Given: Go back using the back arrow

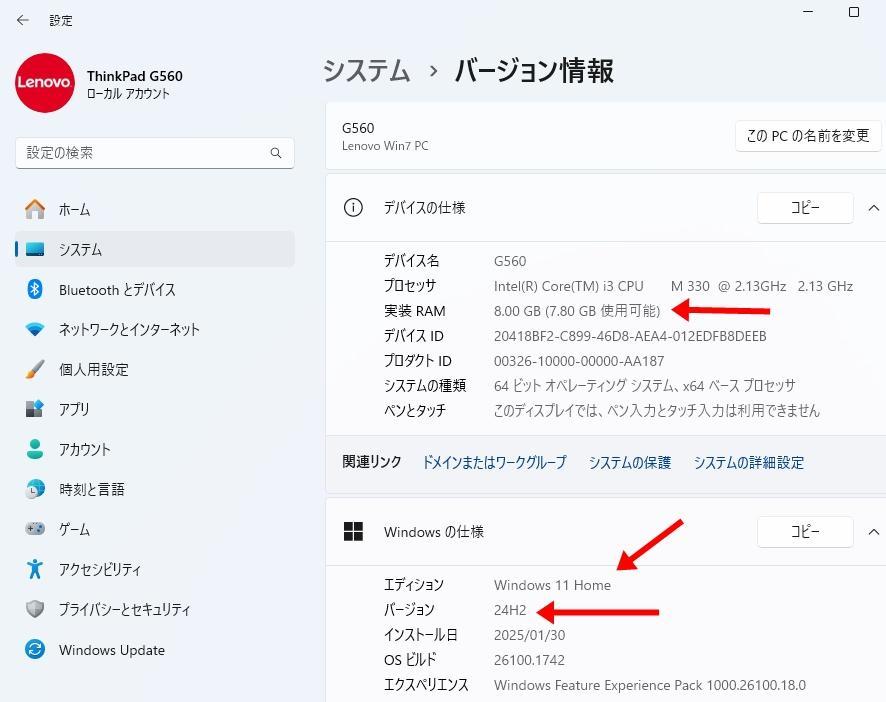Looking at the screenshot, I should coord(23,20).
